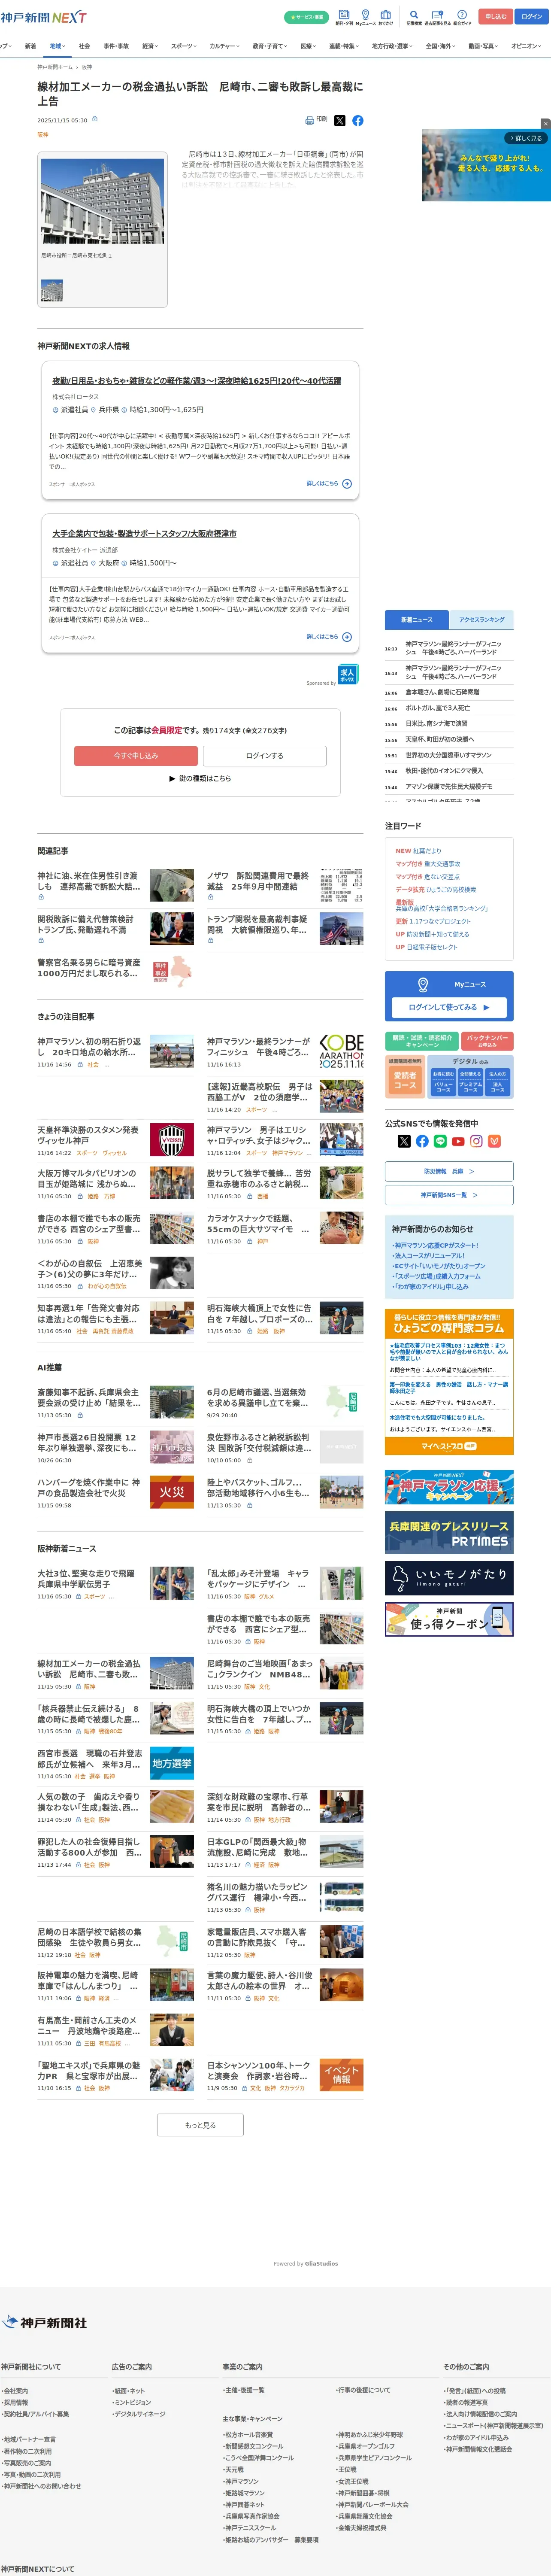The width and height of the screenshot is (551, 2576).
Task: Open the official Facebook icon under 公式SNS
Action: [x=422, y=1141]
